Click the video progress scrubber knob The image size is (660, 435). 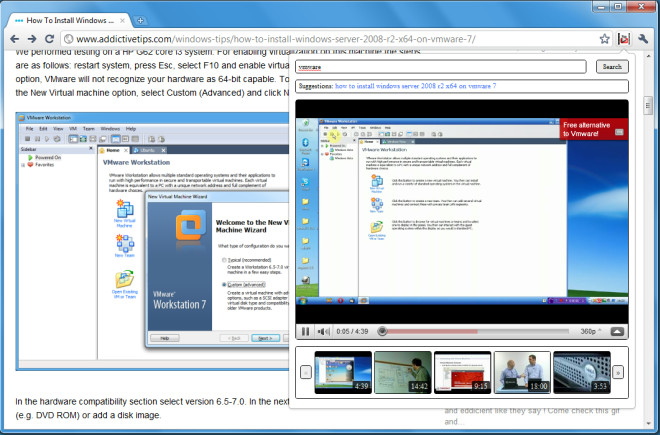[382, 331]
